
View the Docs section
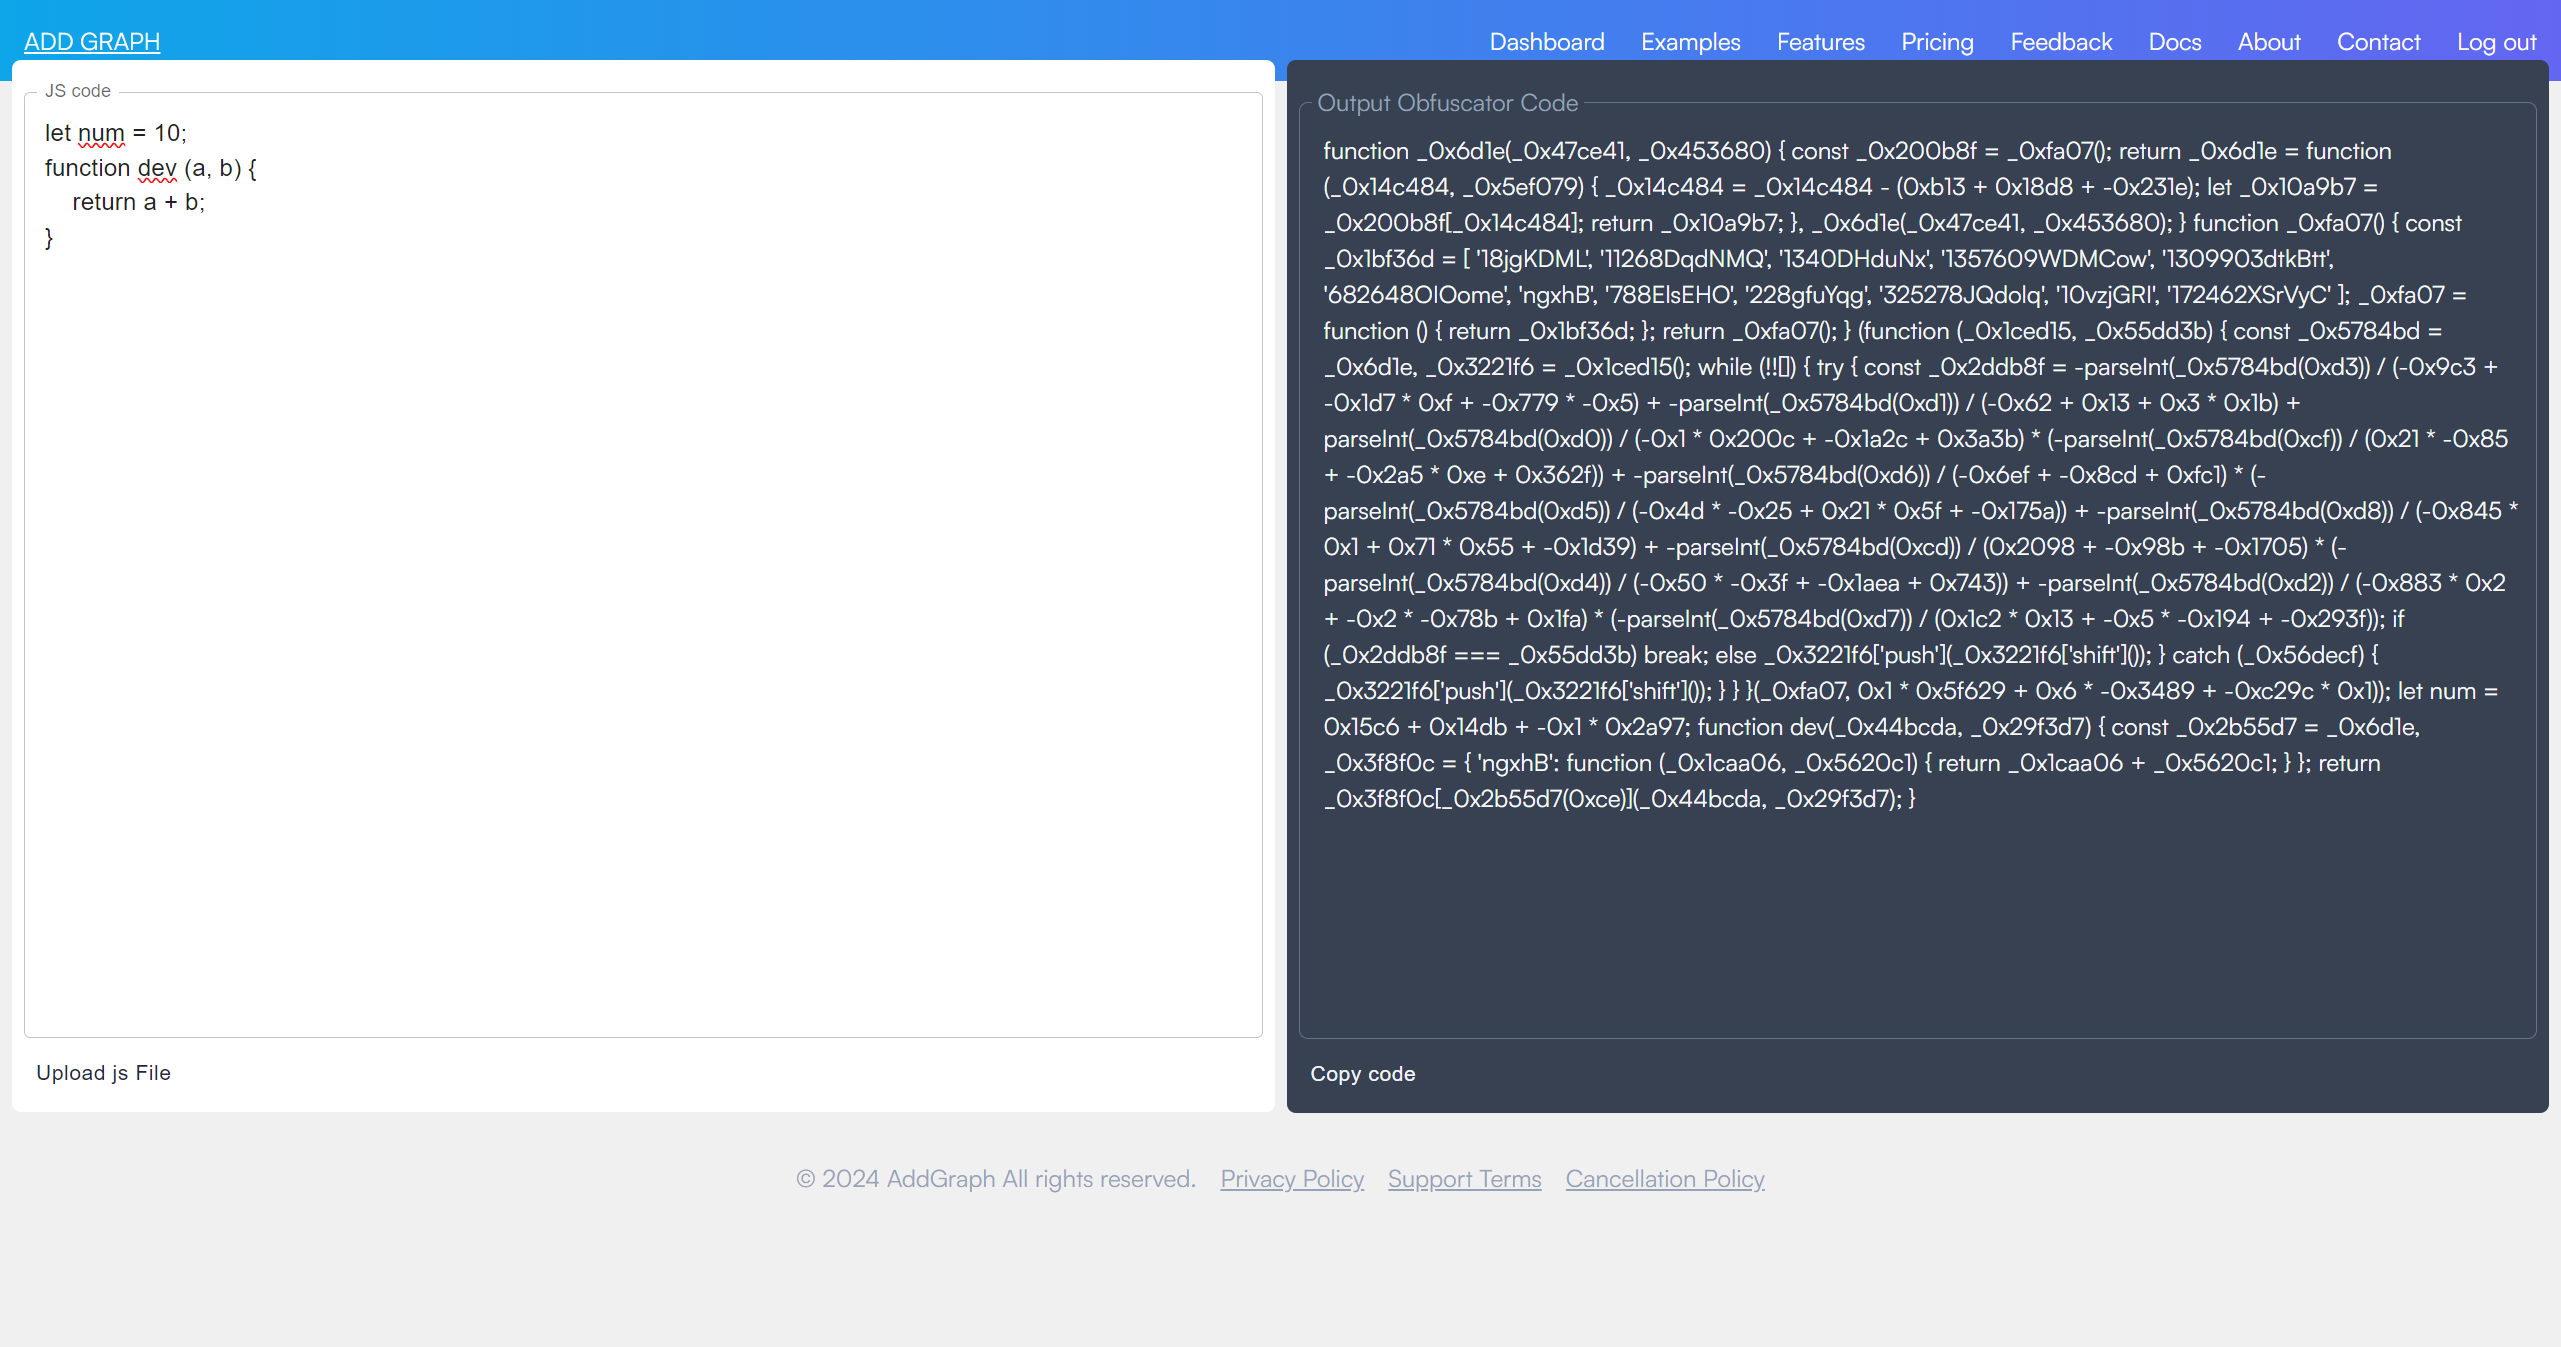[2174, 42]
